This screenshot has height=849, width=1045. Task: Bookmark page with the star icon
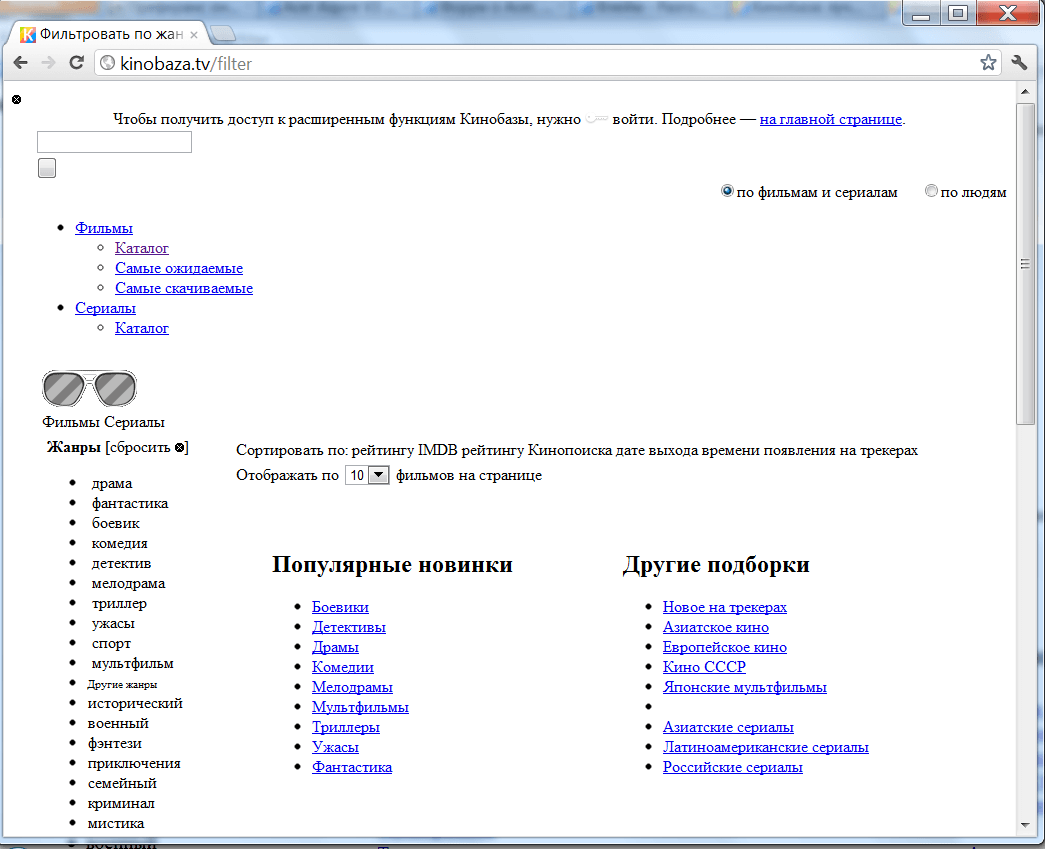(x=988, y=63)
